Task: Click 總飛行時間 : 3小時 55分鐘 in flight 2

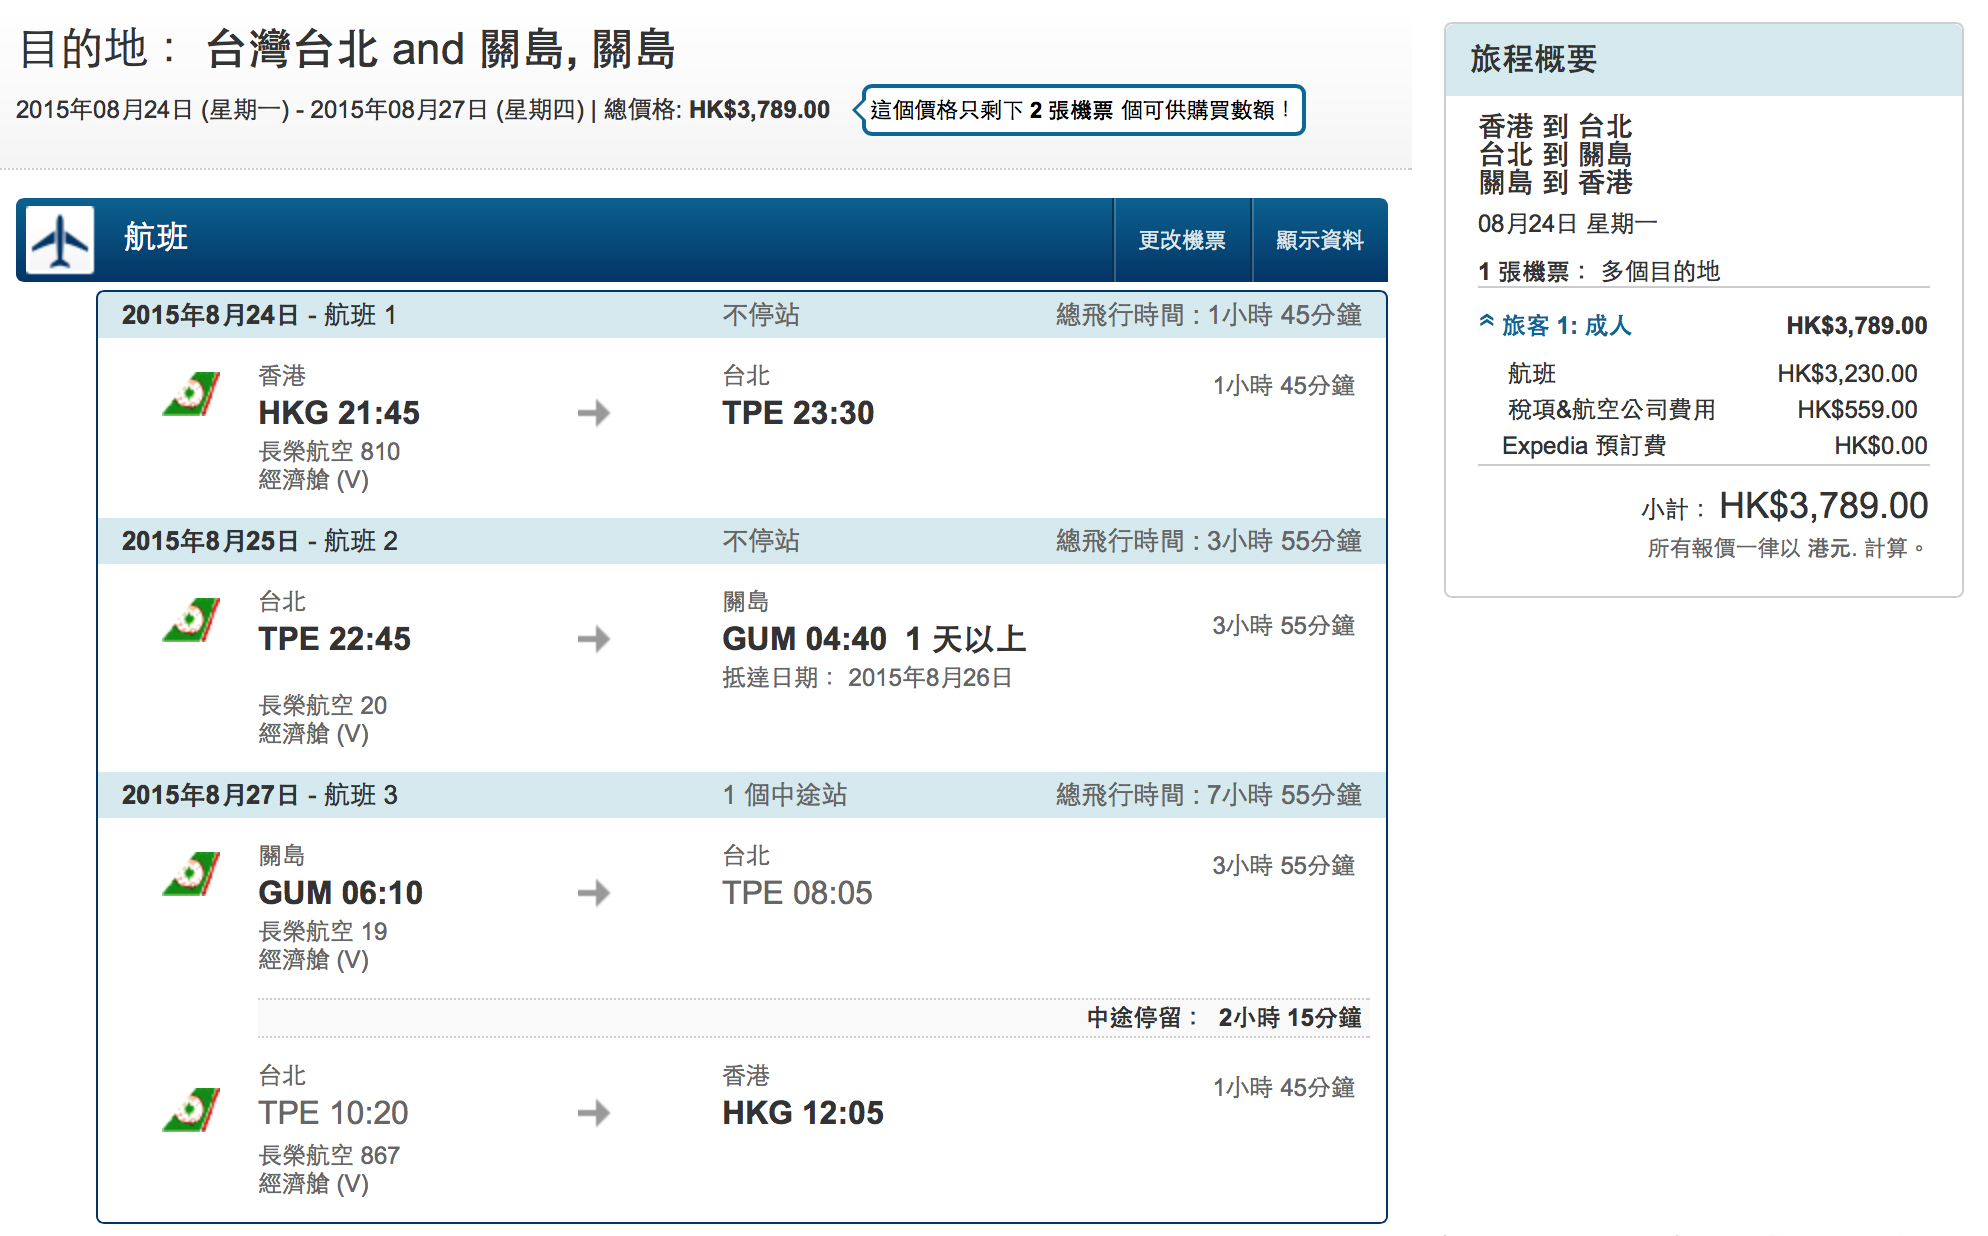Action: (1209, 541)
